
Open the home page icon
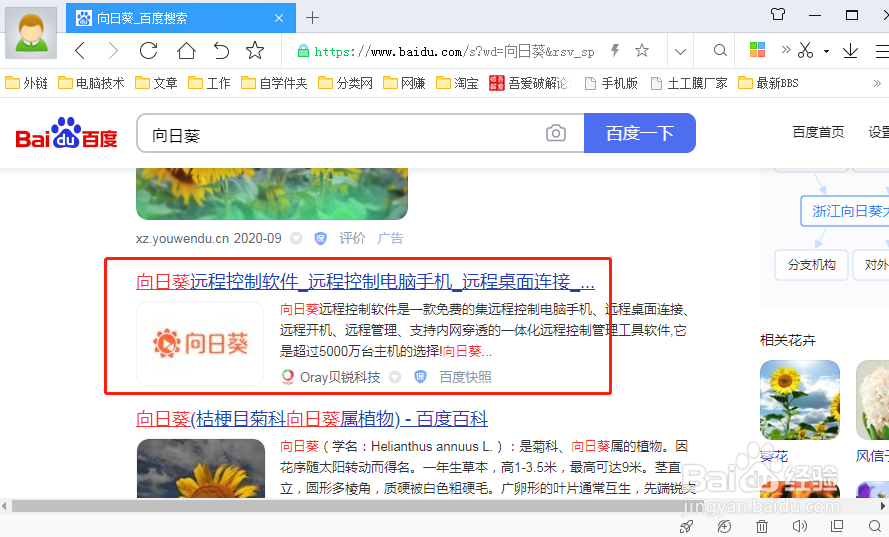coord(186,51)
